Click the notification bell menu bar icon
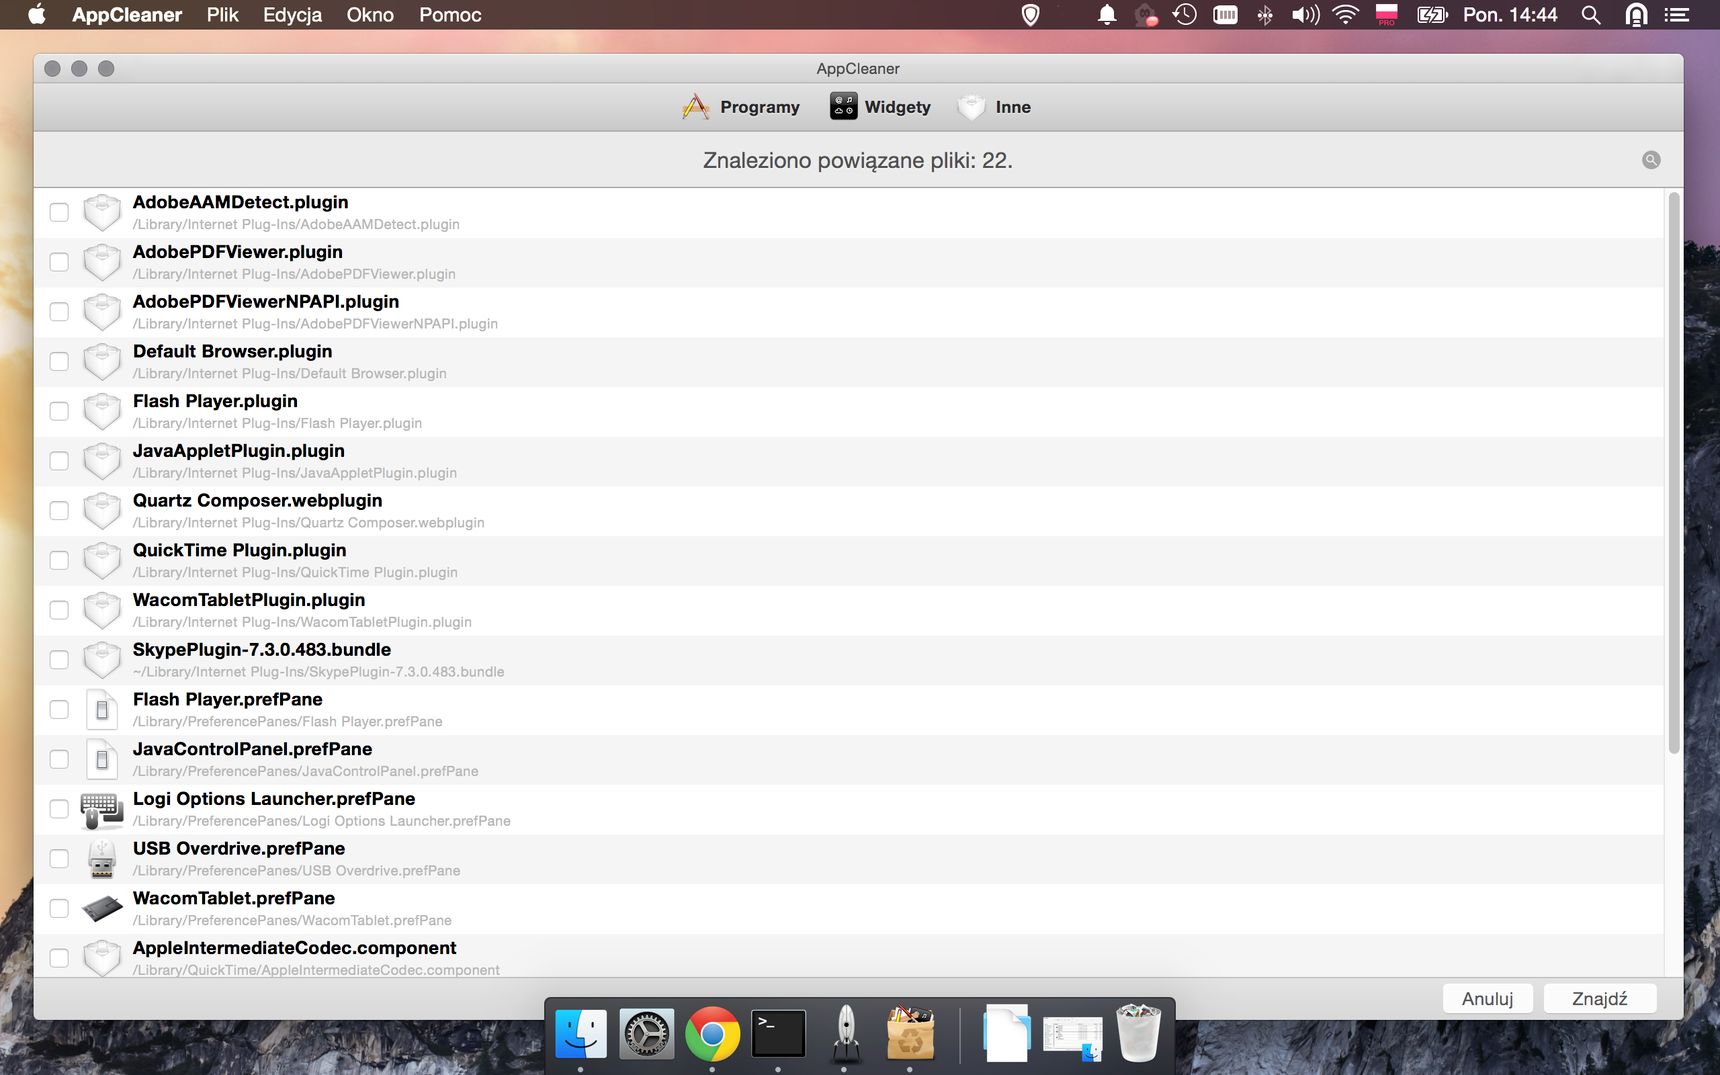1720x1075 pixels. click(1107, 15)
